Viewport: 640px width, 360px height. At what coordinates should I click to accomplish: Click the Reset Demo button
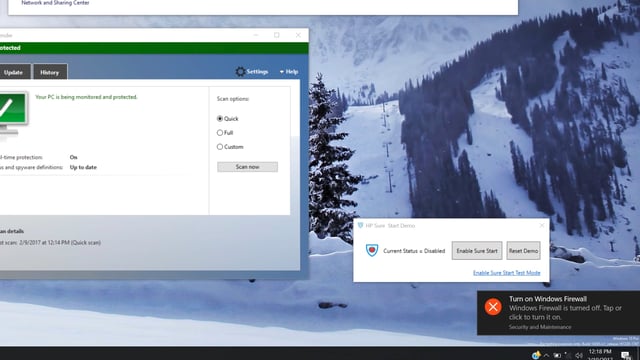pos(523,251)
